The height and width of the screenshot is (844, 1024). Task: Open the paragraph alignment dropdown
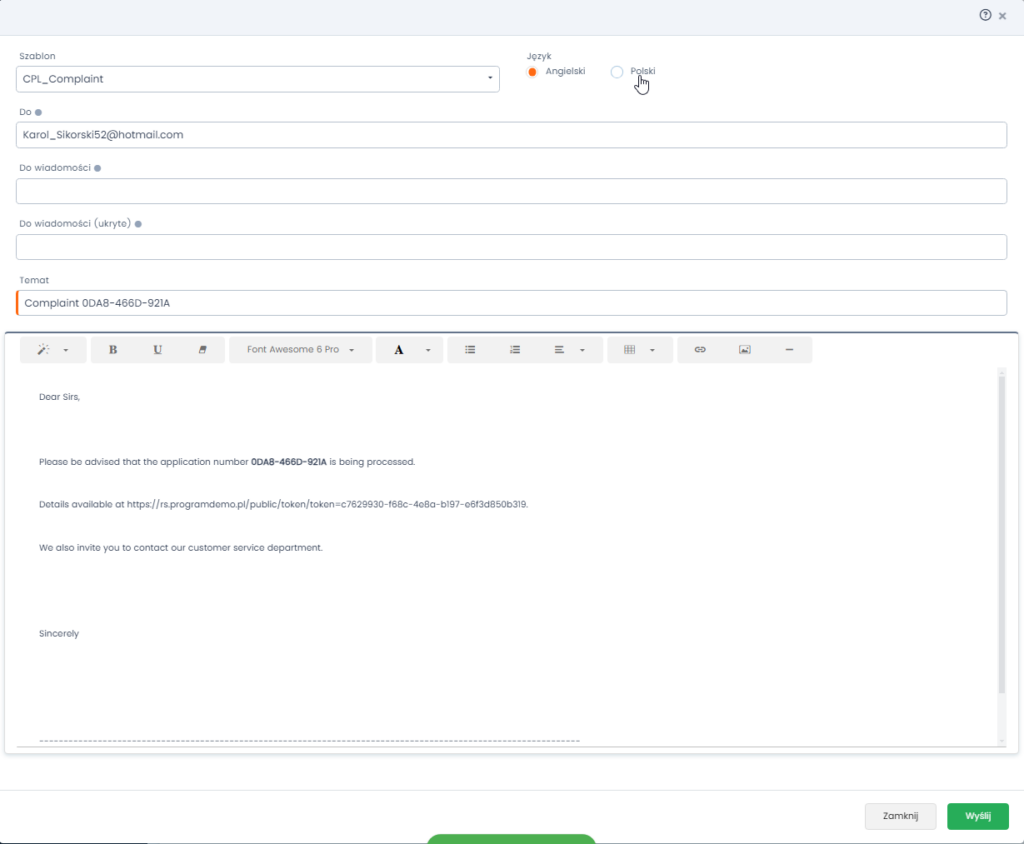point(569,350)
